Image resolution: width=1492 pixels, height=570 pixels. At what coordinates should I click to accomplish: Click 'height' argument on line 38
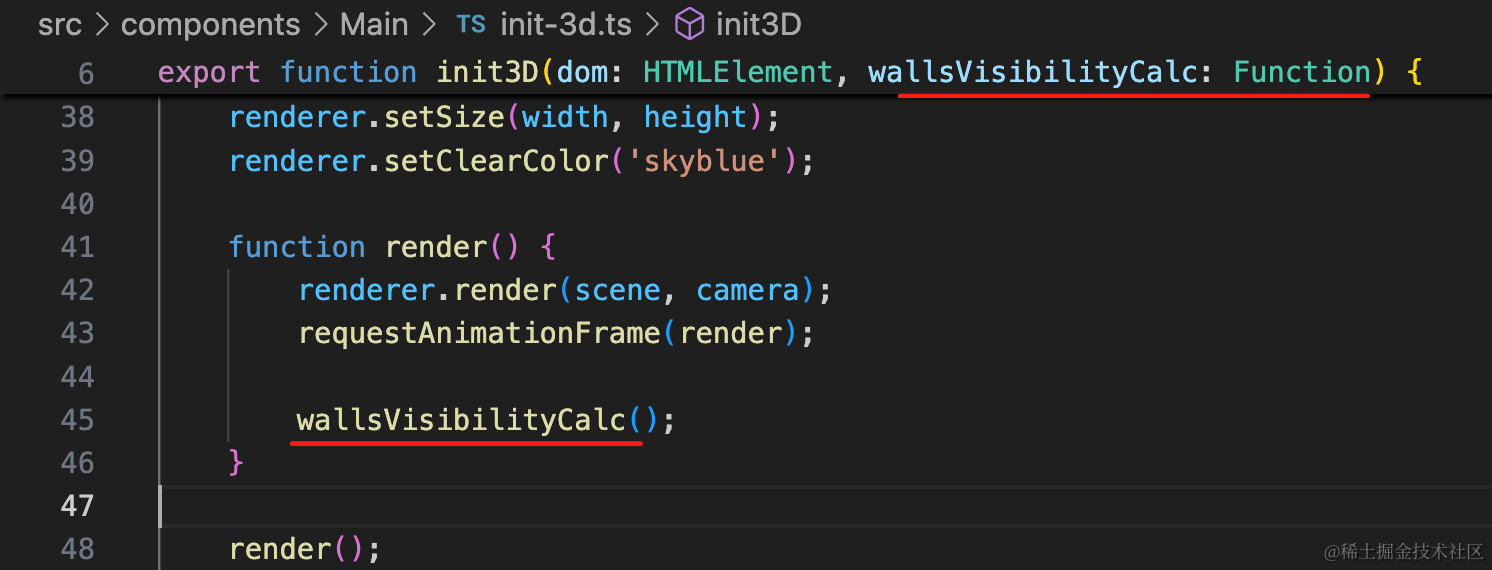695,117
